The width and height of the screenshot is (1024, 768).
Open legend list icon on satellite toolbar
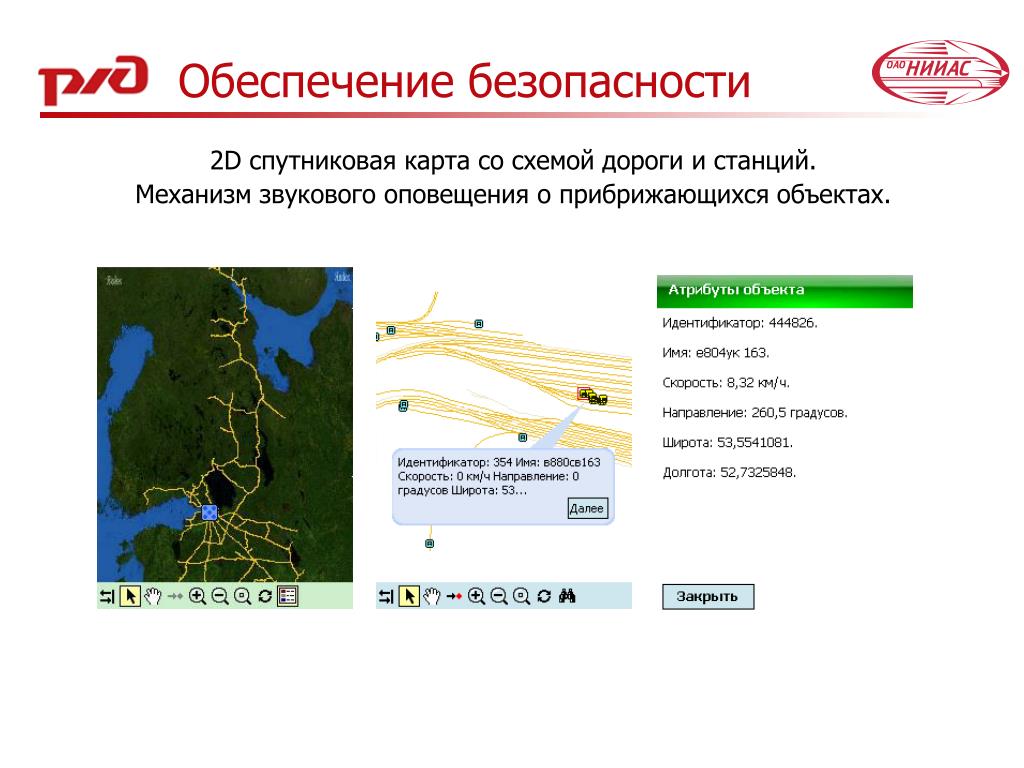coord(287,596)
